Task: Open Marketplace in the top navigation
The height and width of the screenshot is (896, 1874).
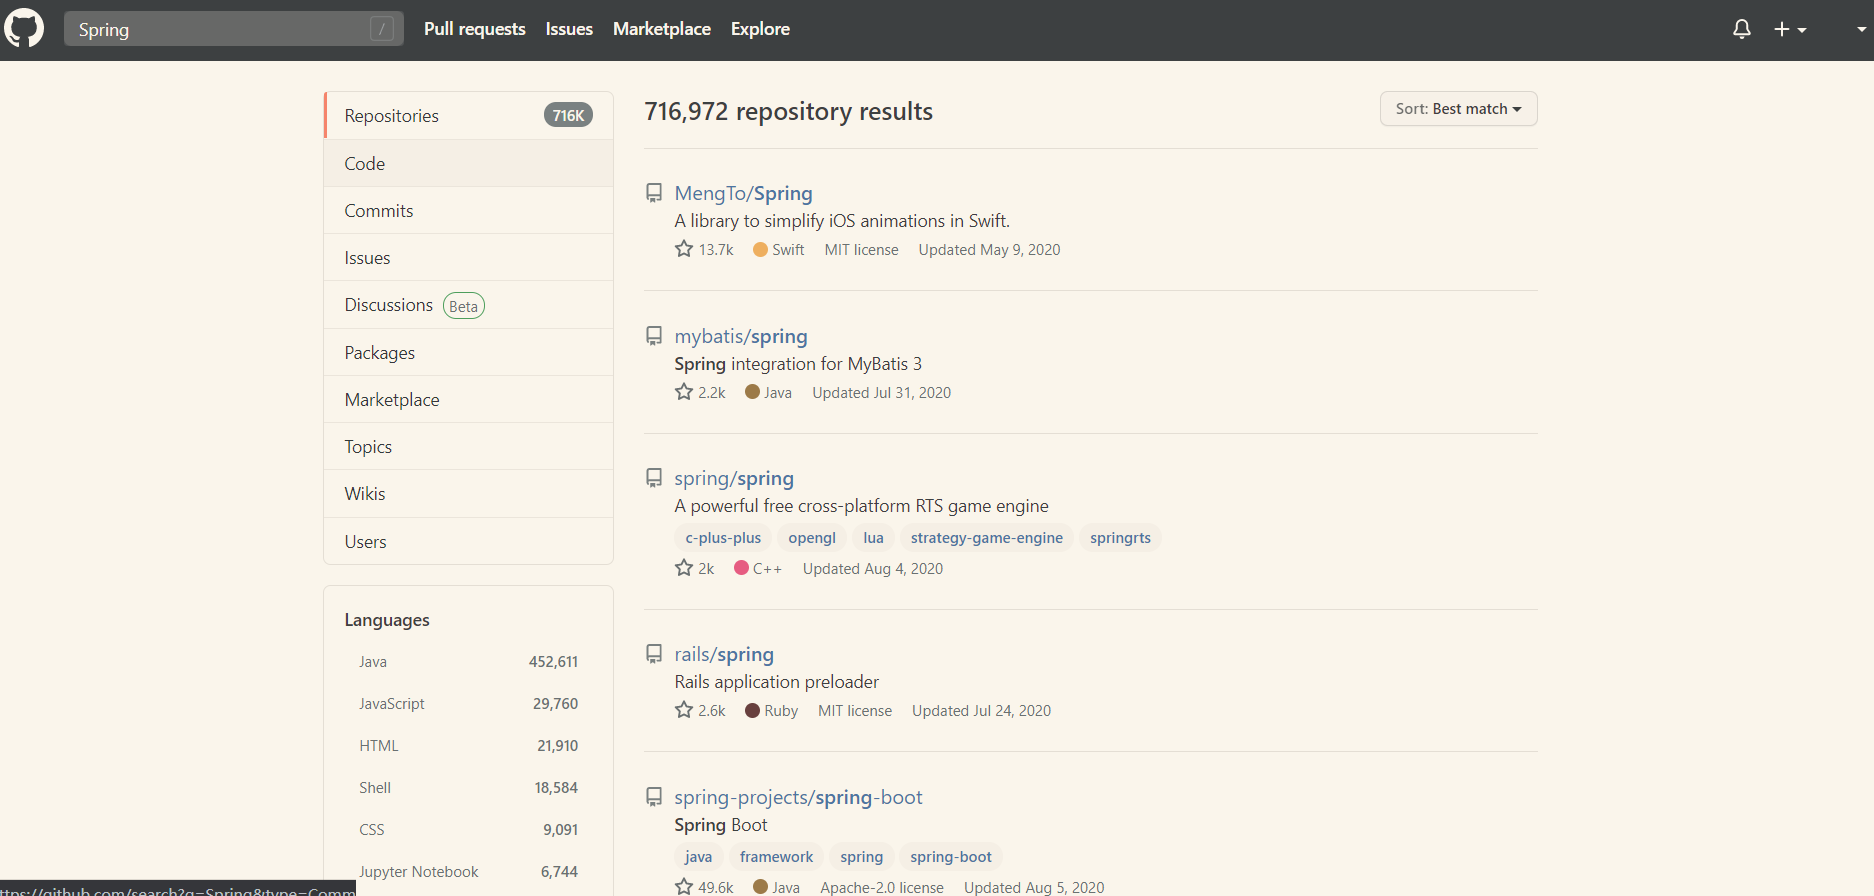Action: click(662, 29)
